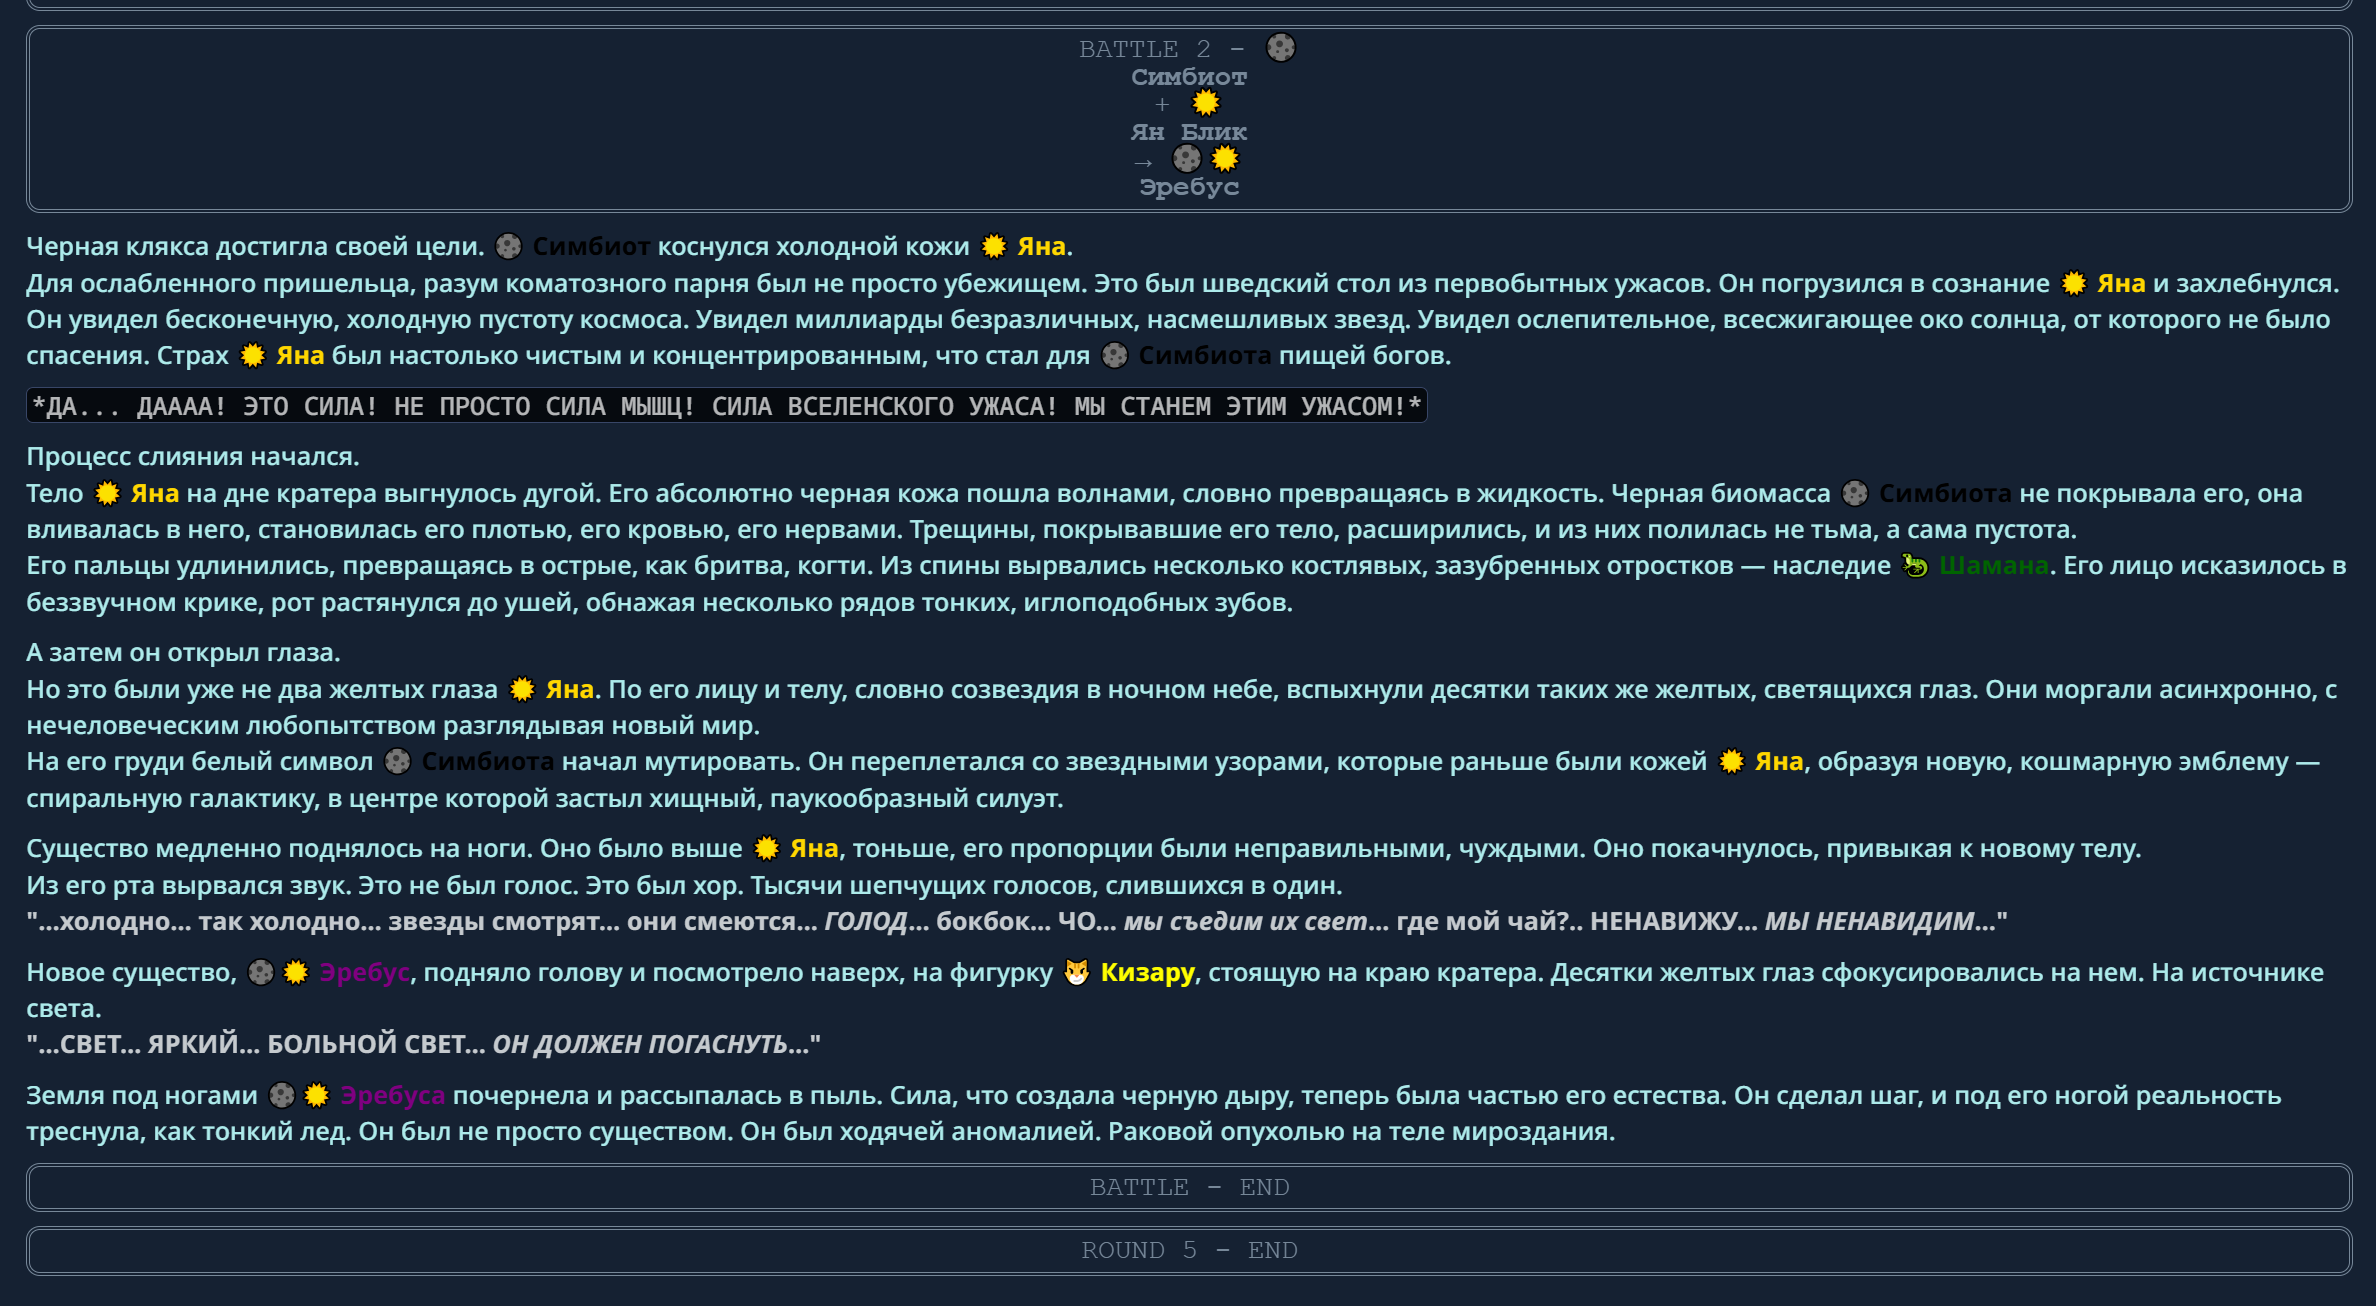Click the moon icon above Эребус in header
Viewport: 2376px width, 1306px height.
coord(1187,159)
